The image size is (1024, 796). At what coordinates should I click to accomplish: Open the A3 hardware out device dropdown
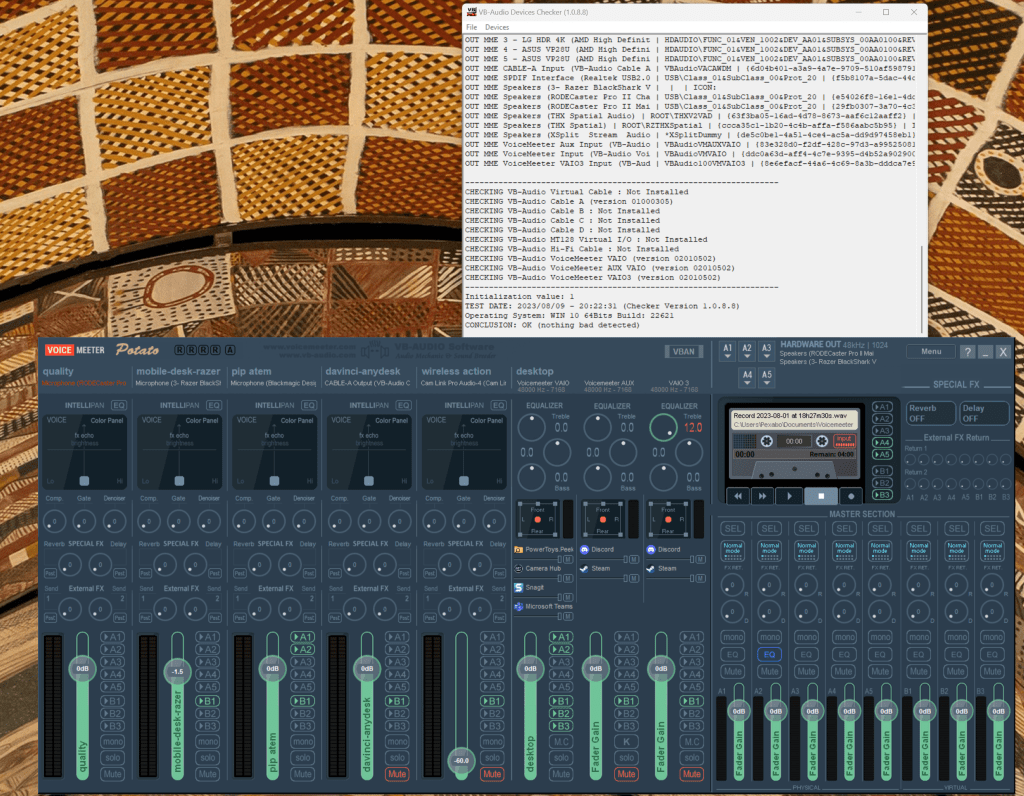767,351
